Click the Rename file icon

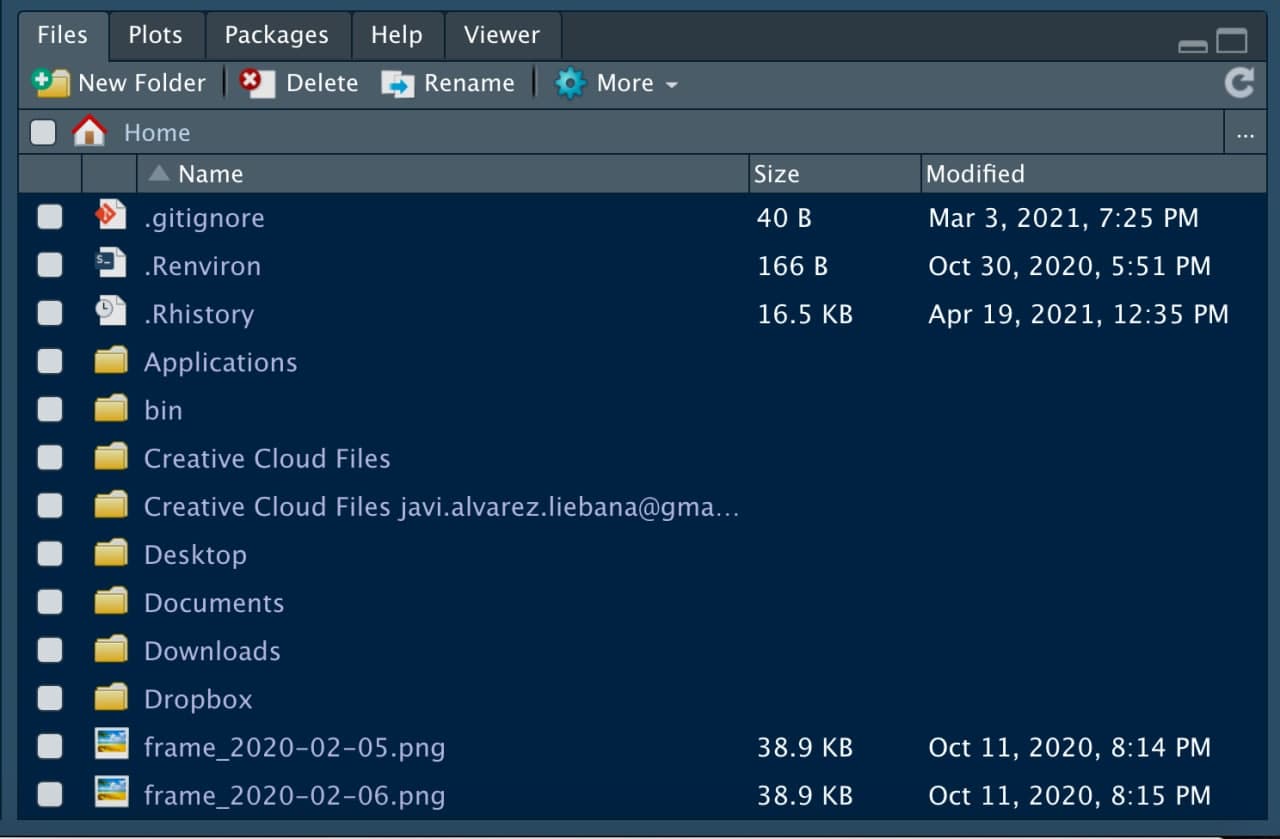click(x=397, y=83)
